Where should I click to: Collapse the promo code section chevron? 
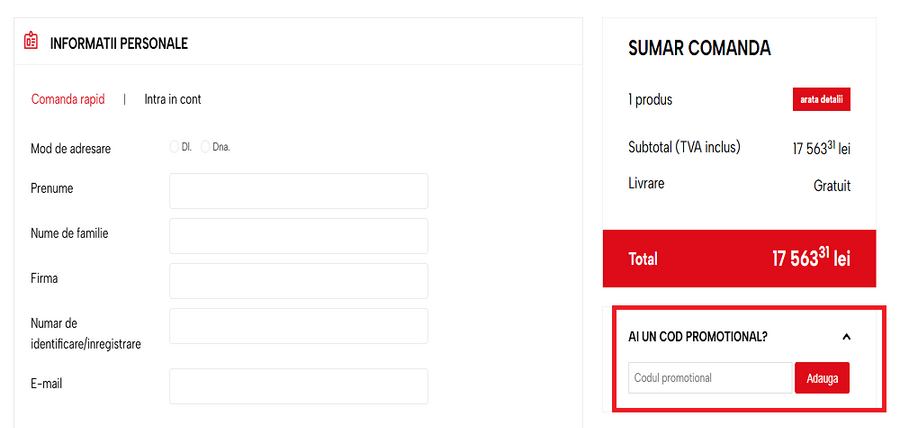pyautogui.click(x=846, y=337)
